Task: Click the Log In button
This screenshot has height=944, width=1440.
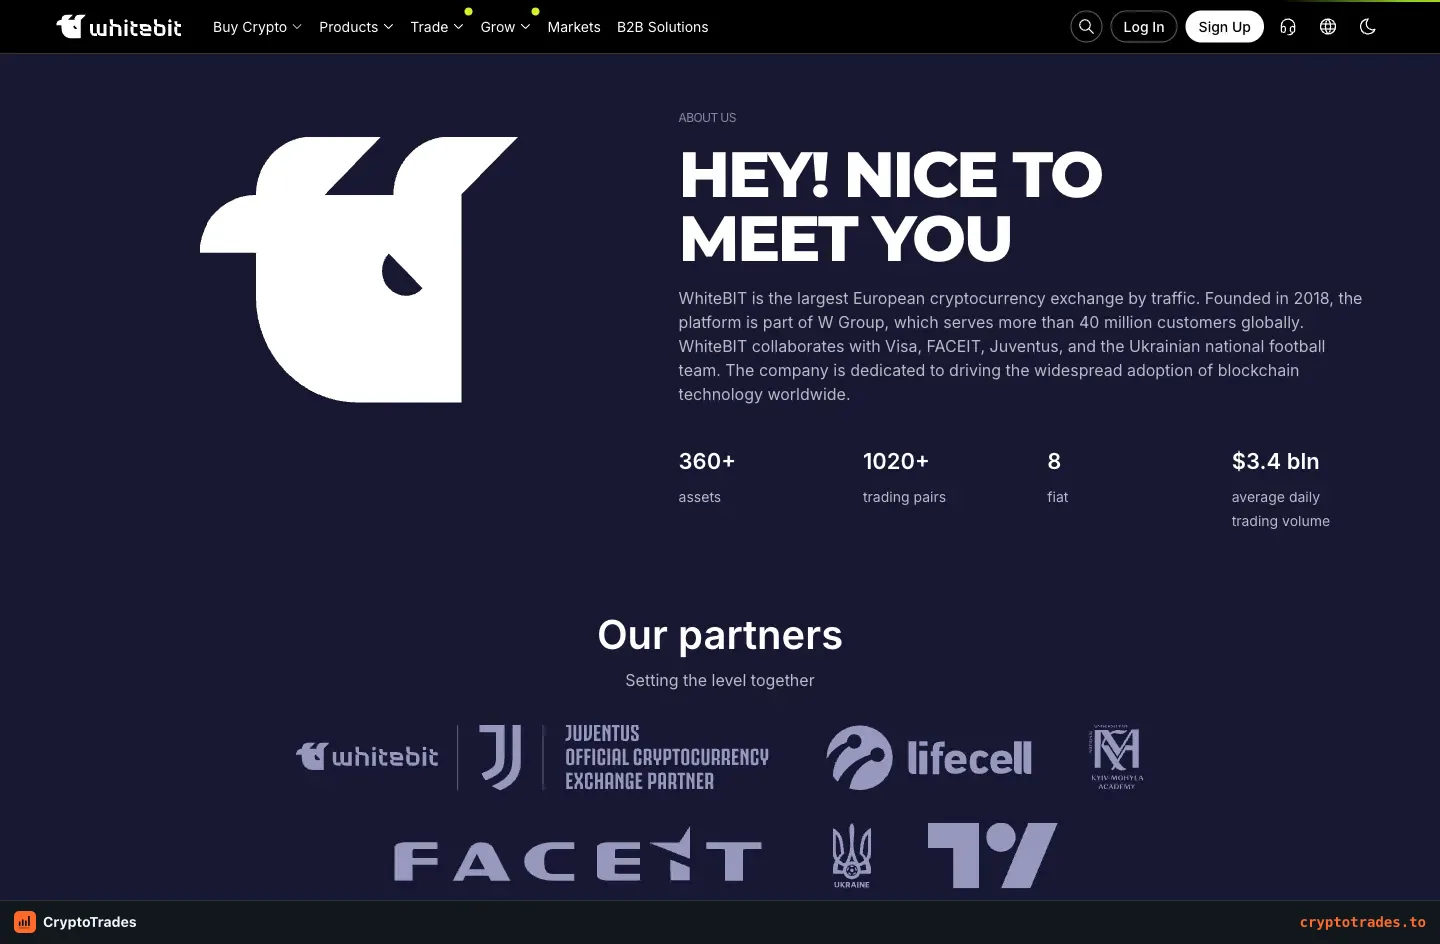Action: (x=1144, y=27)
